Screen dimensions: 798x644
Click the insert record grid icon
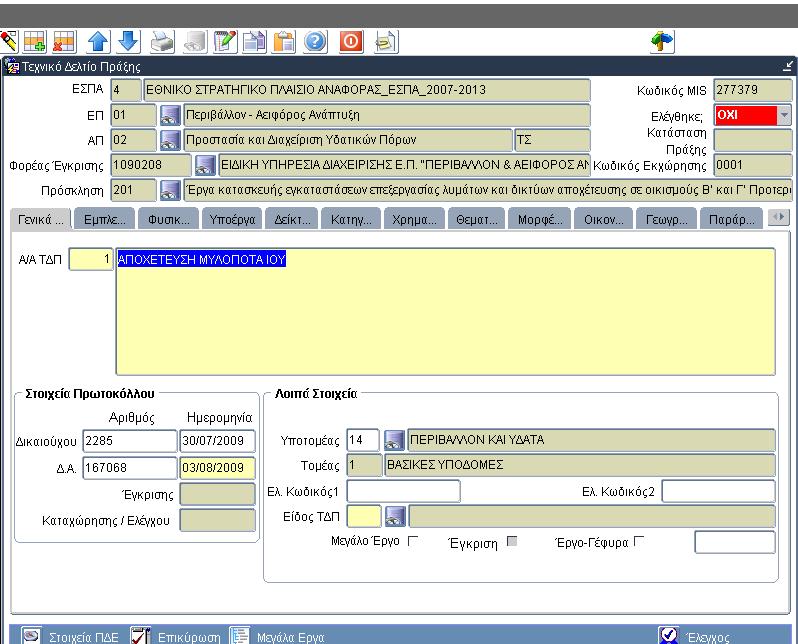coord(35,41)
